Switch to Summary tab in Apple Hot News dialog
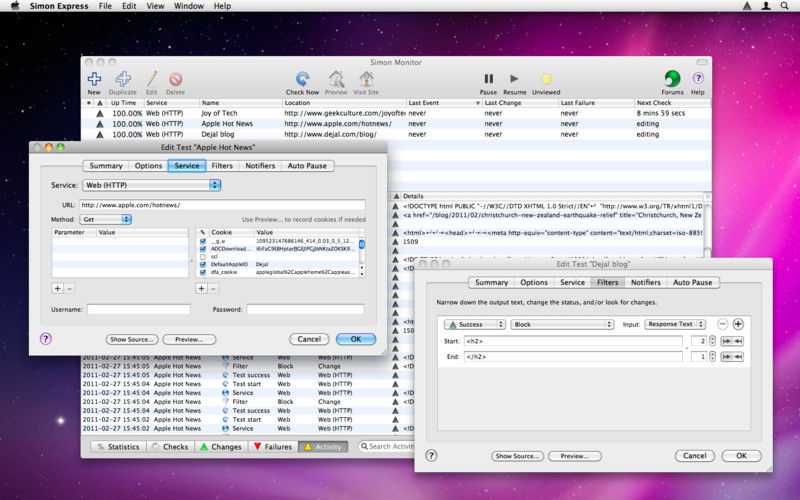800x500 pixels. coord(106,166)
